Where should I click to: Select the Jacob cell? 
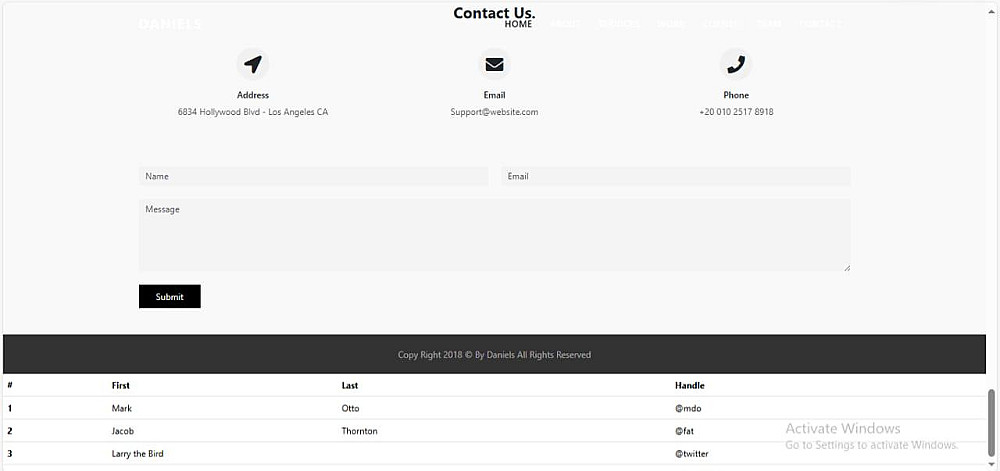pos(122,431)
